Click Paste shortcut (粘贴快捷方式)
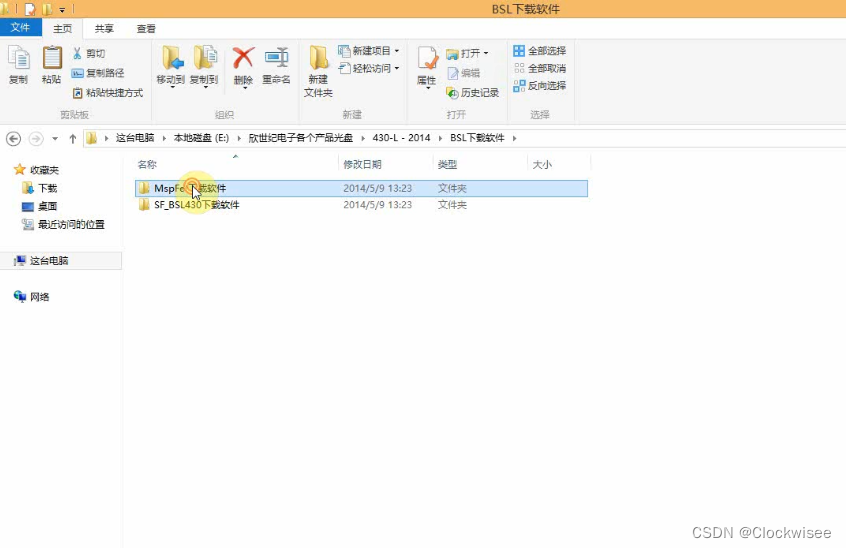The height and width of the screenshot is (548, 846). [107, 93]
